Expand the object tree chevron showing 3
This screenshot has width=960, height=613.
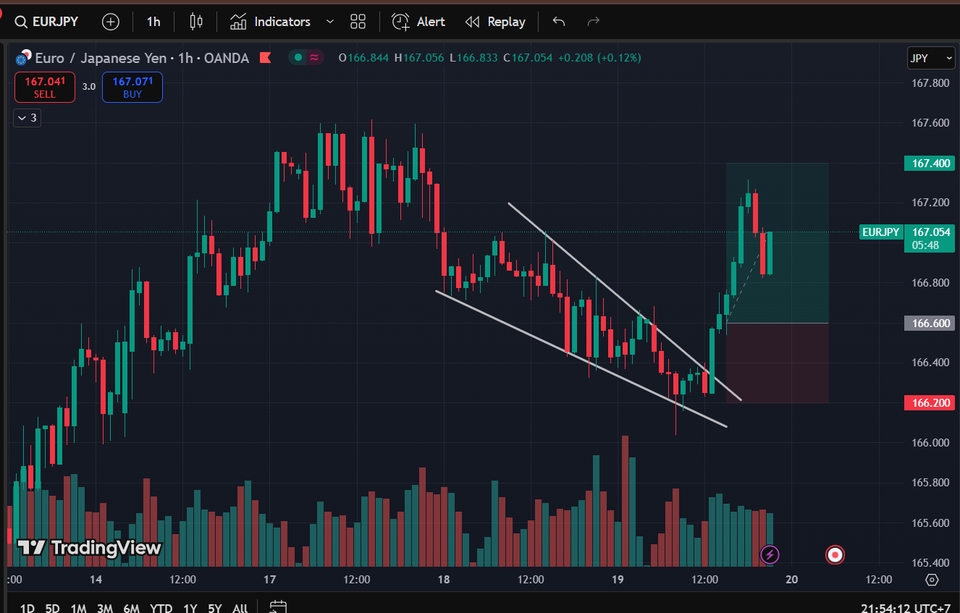25,117
